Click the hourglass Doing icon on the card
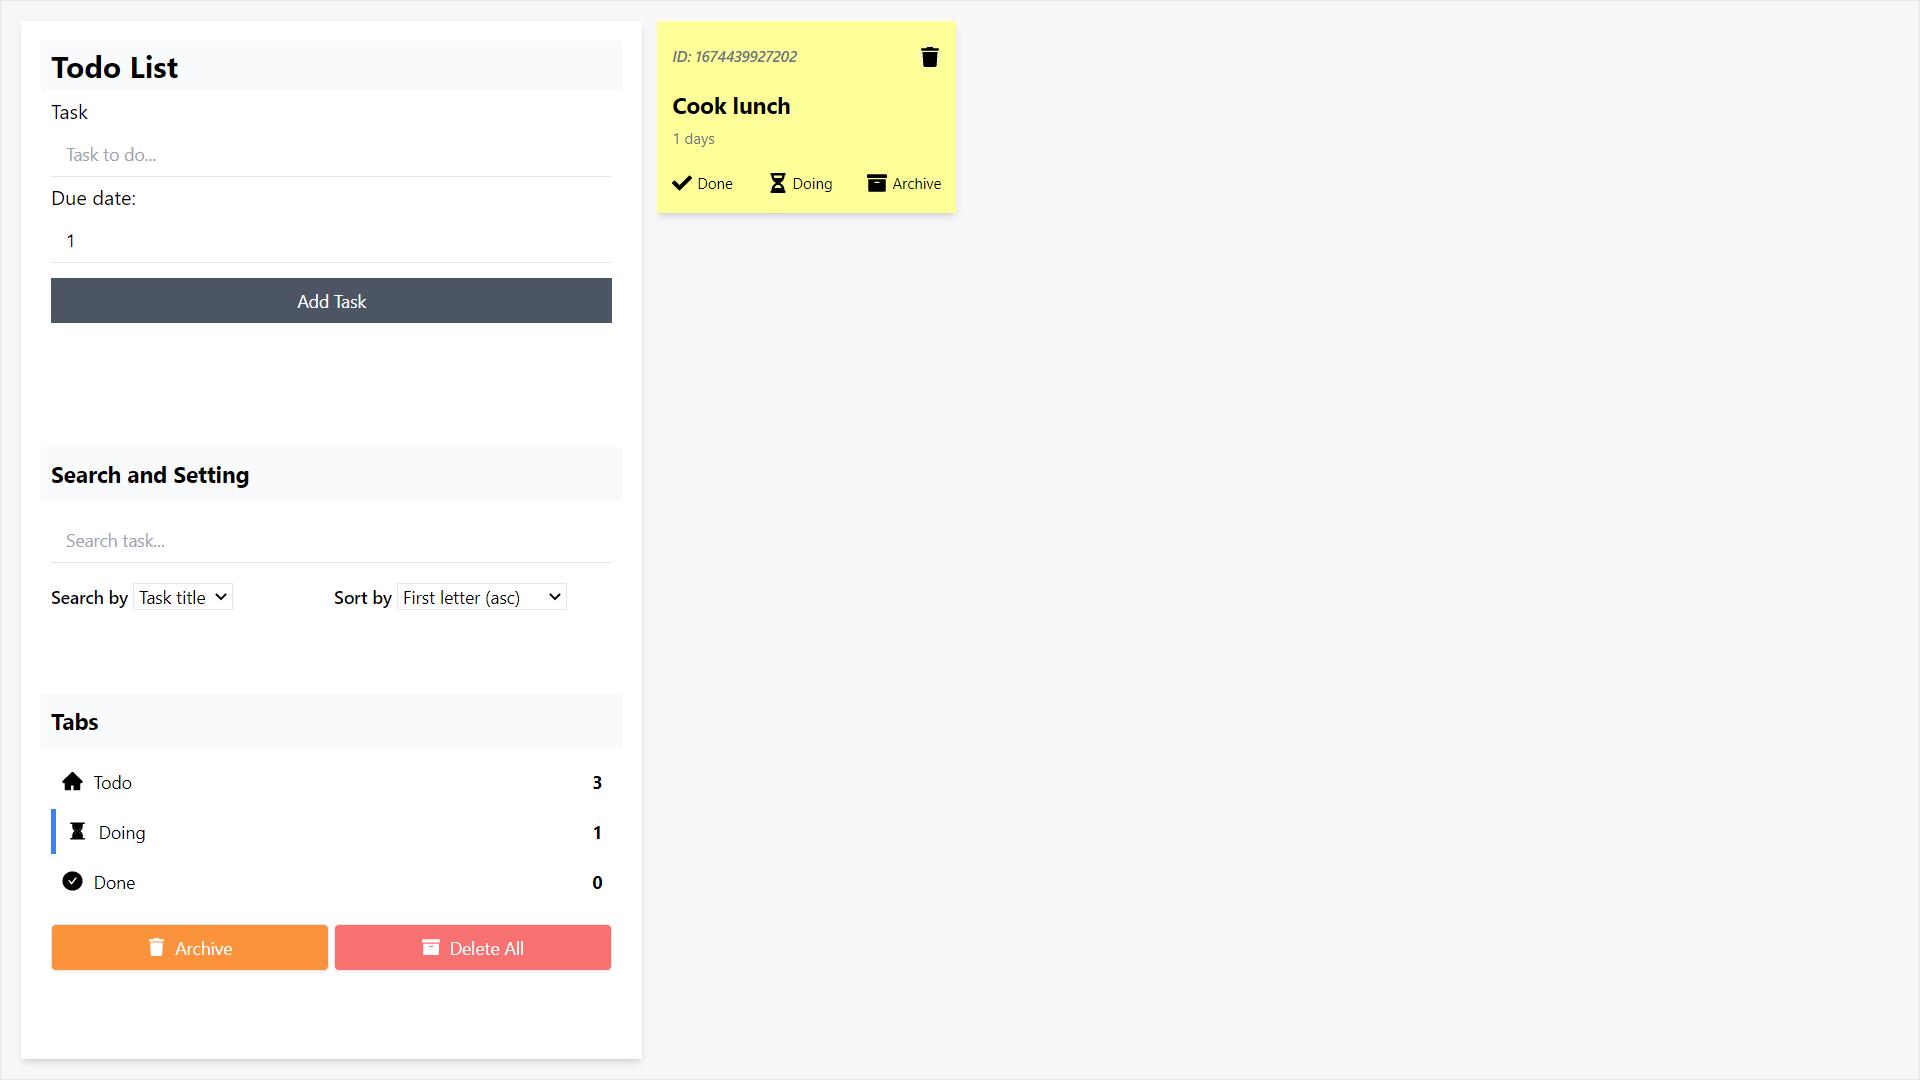The width and height of the screenshot is (1920, 1080). 777,183
